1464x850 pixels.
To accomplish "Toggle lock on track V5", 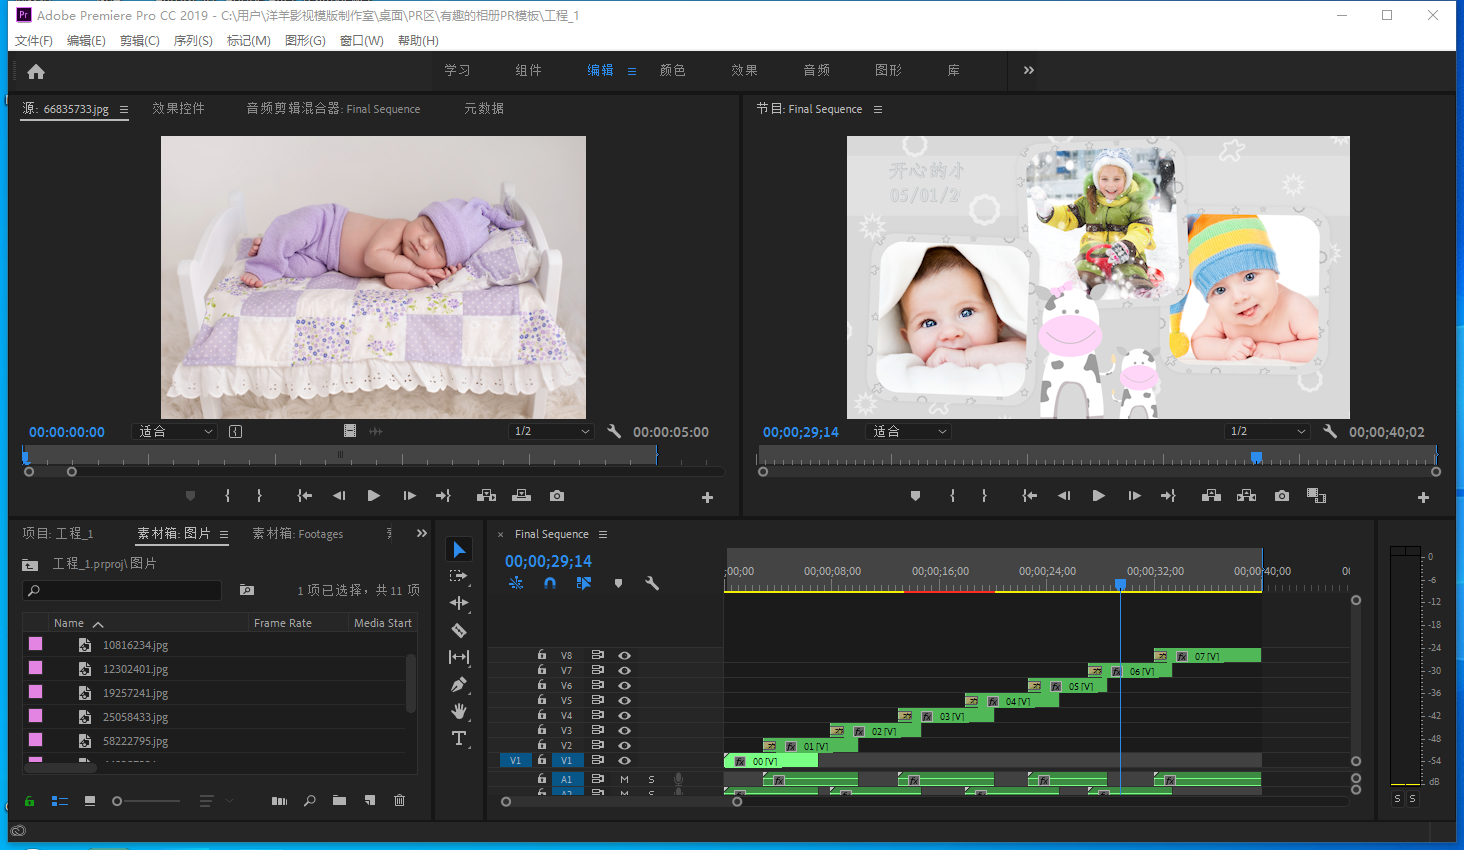I will pos(542,700).
